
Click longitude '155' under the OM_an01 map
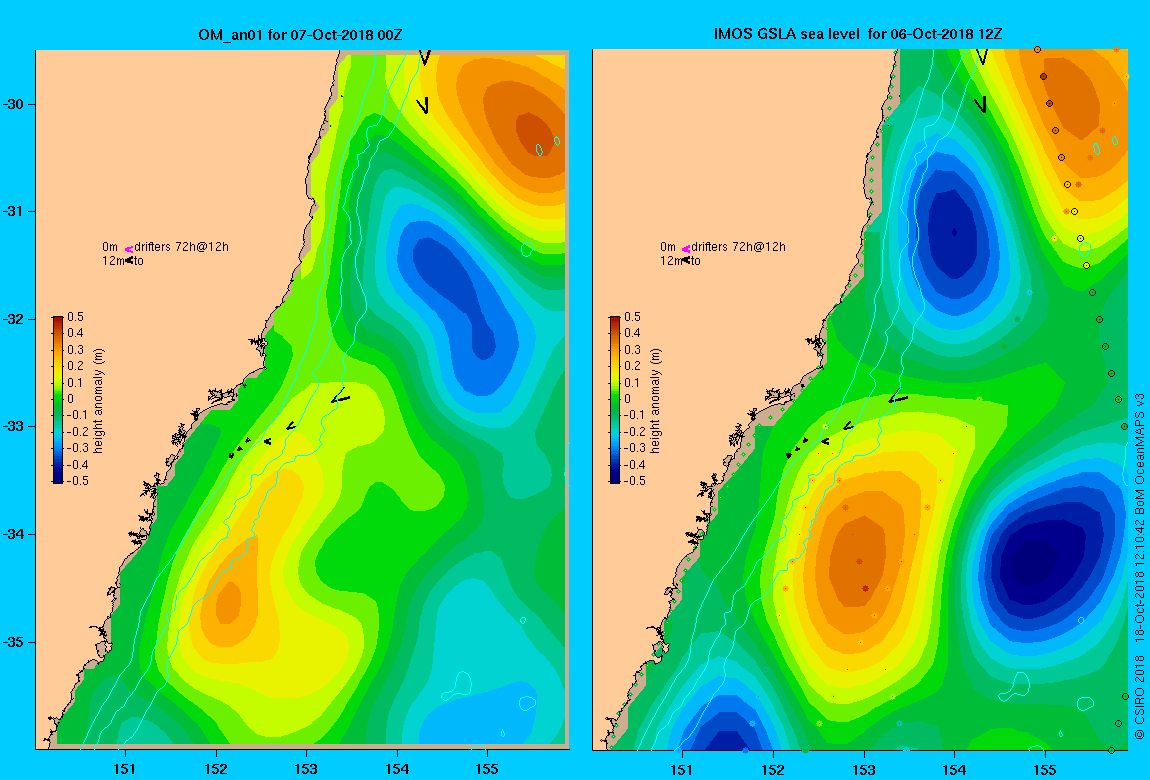click(x=487, y=769)
